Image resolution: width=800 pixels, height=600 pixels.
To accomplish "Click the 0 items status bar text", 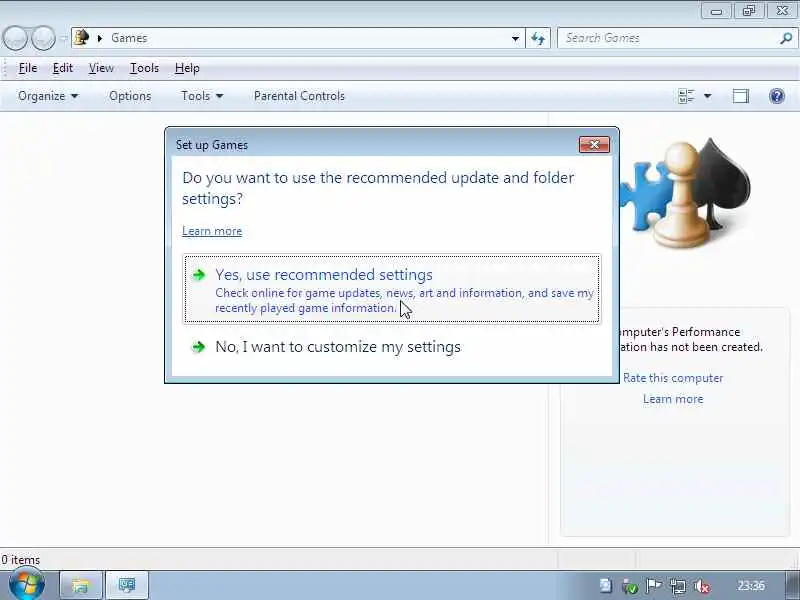I will coord(20,560).
